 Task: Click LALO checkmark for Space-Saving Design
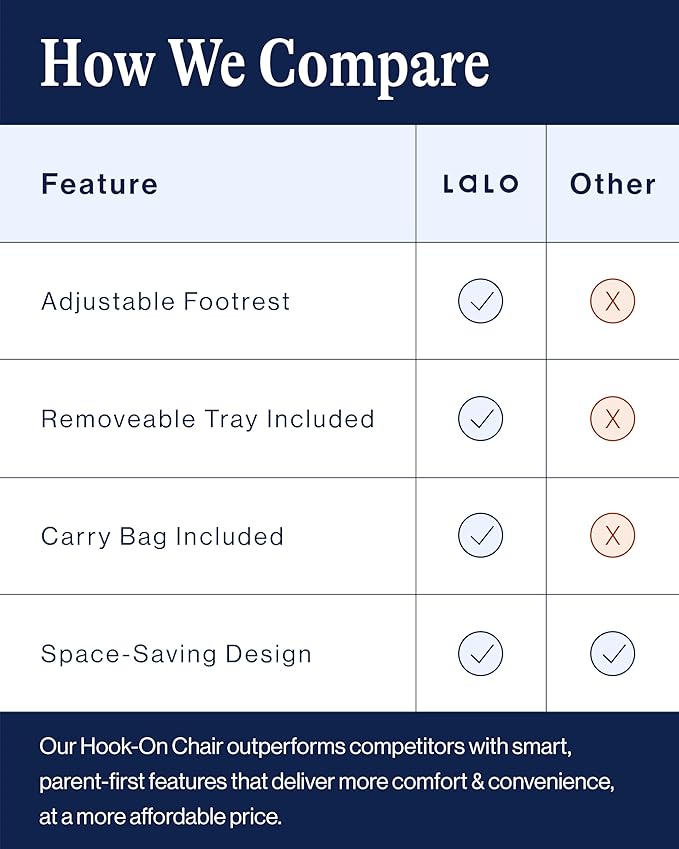pos(480,654)
